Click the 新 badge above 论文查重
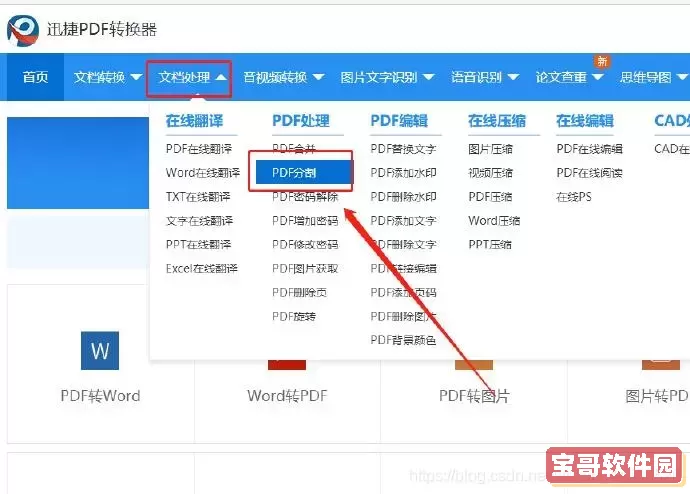The height and width of the screenshot is (494, 690). (x=602, y=61)
